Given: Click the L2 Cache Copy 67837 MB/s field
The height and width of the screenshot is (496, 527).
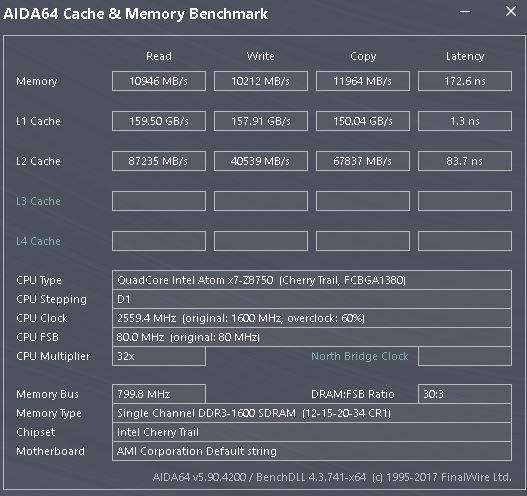Looking at the screenshot, I should click(x=363, y=161).
